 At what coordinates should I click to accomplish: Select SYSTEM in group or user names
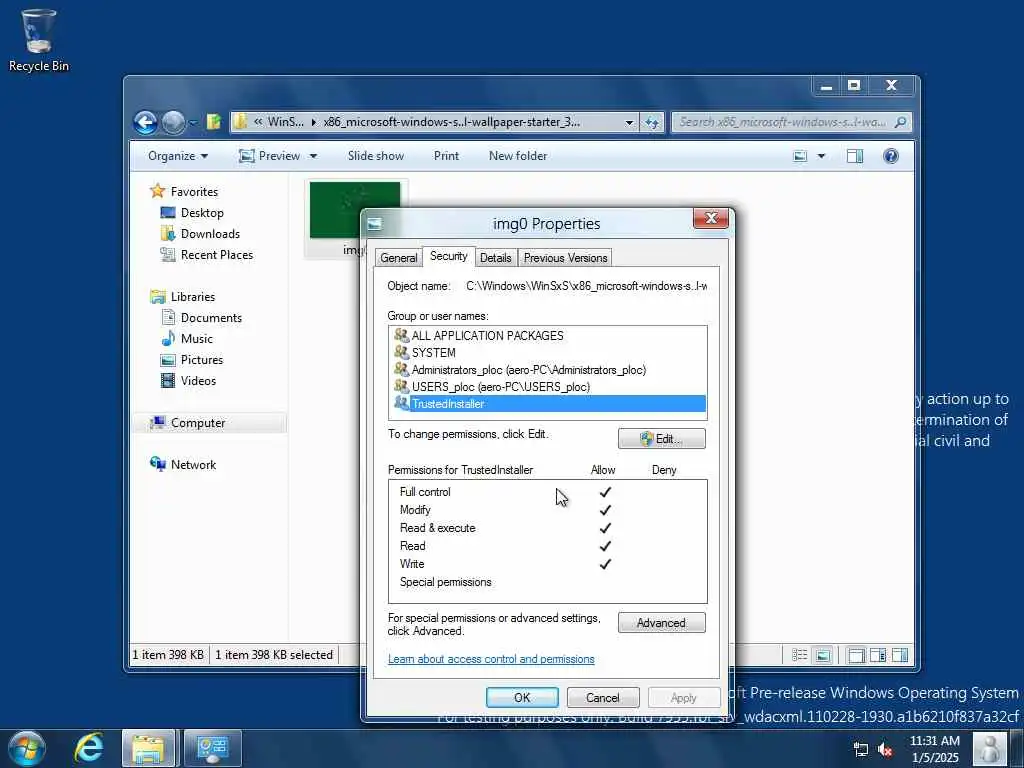[x=434, y=353]
